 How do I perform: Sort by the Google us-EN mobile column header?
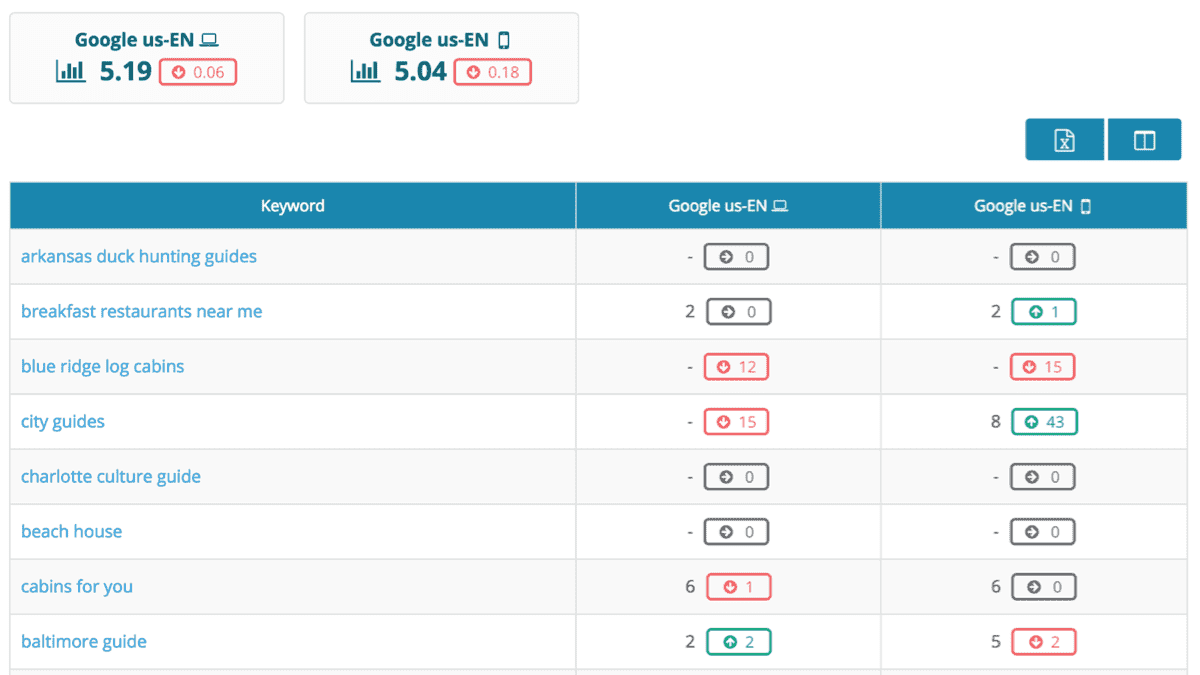1033,206
